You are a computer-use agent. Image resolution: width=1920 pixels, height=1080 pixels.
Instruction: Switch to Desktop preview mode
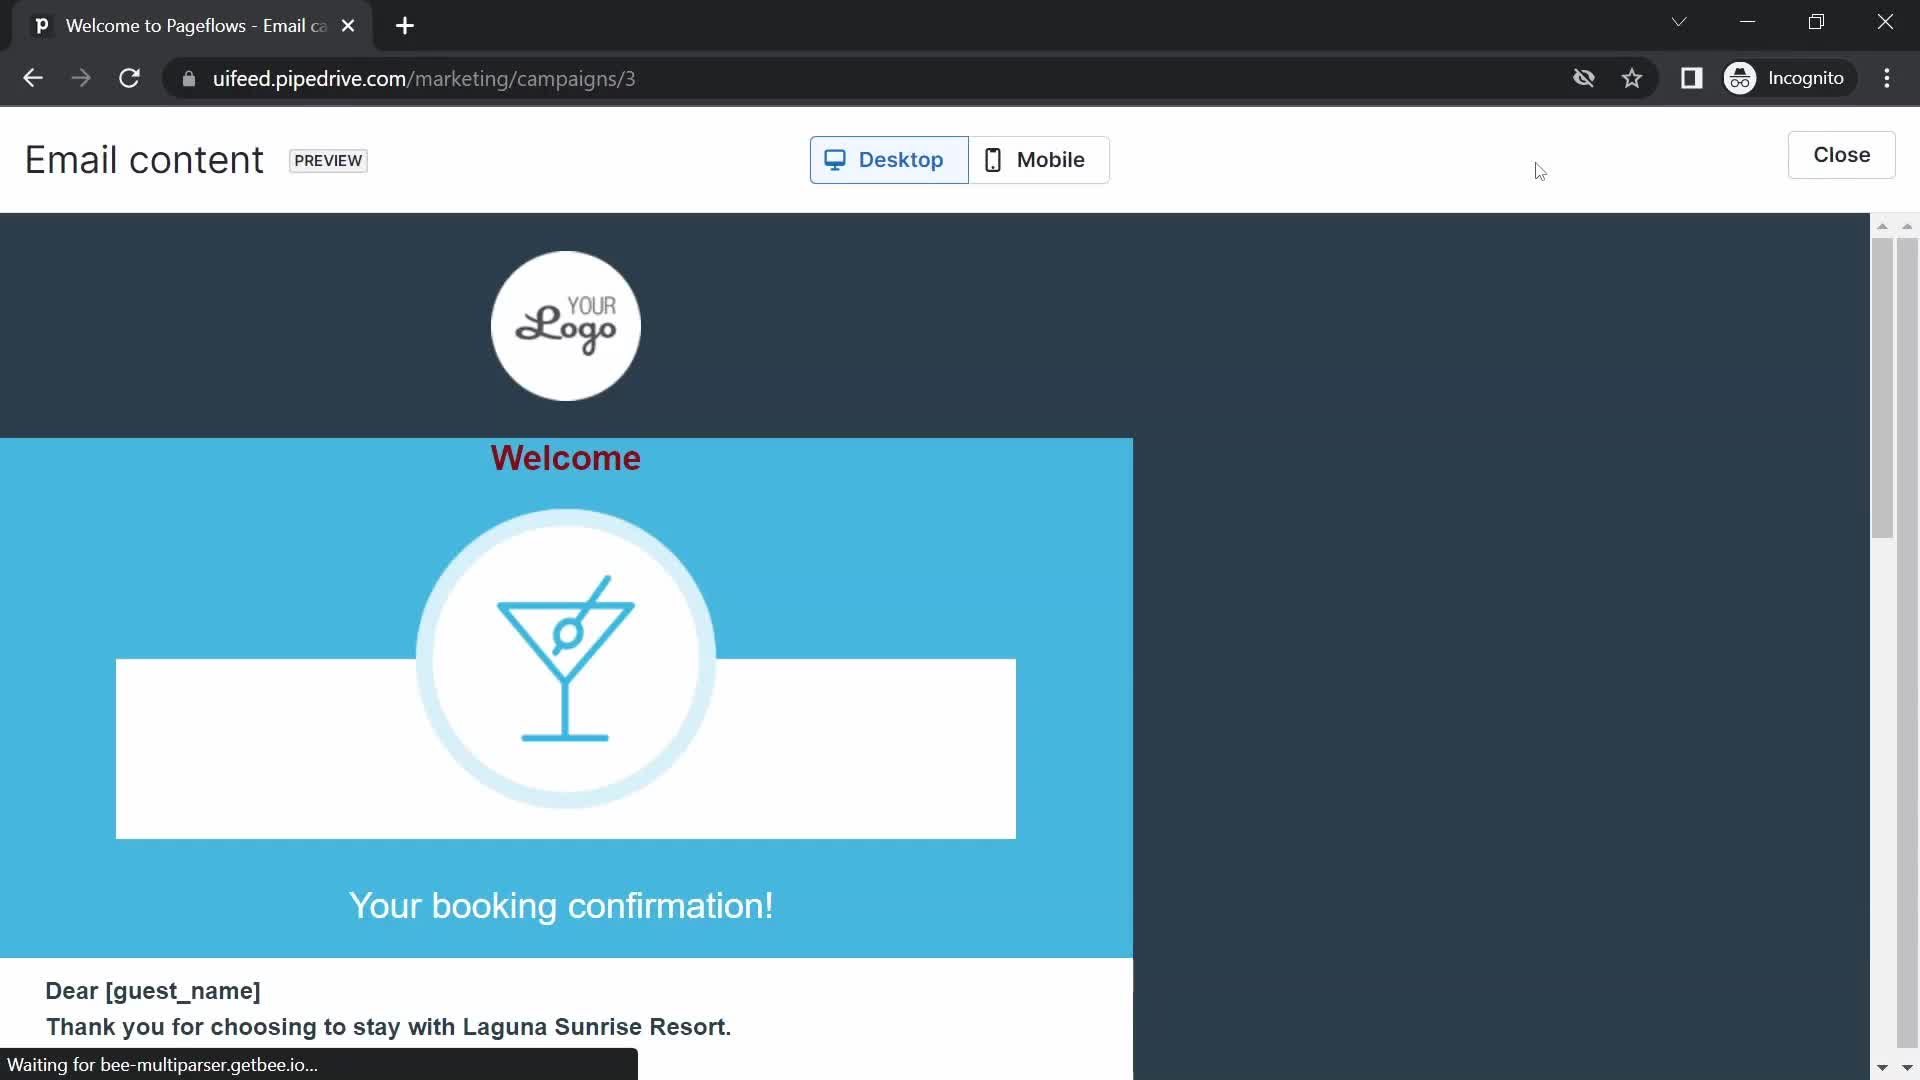click(887, 158)
